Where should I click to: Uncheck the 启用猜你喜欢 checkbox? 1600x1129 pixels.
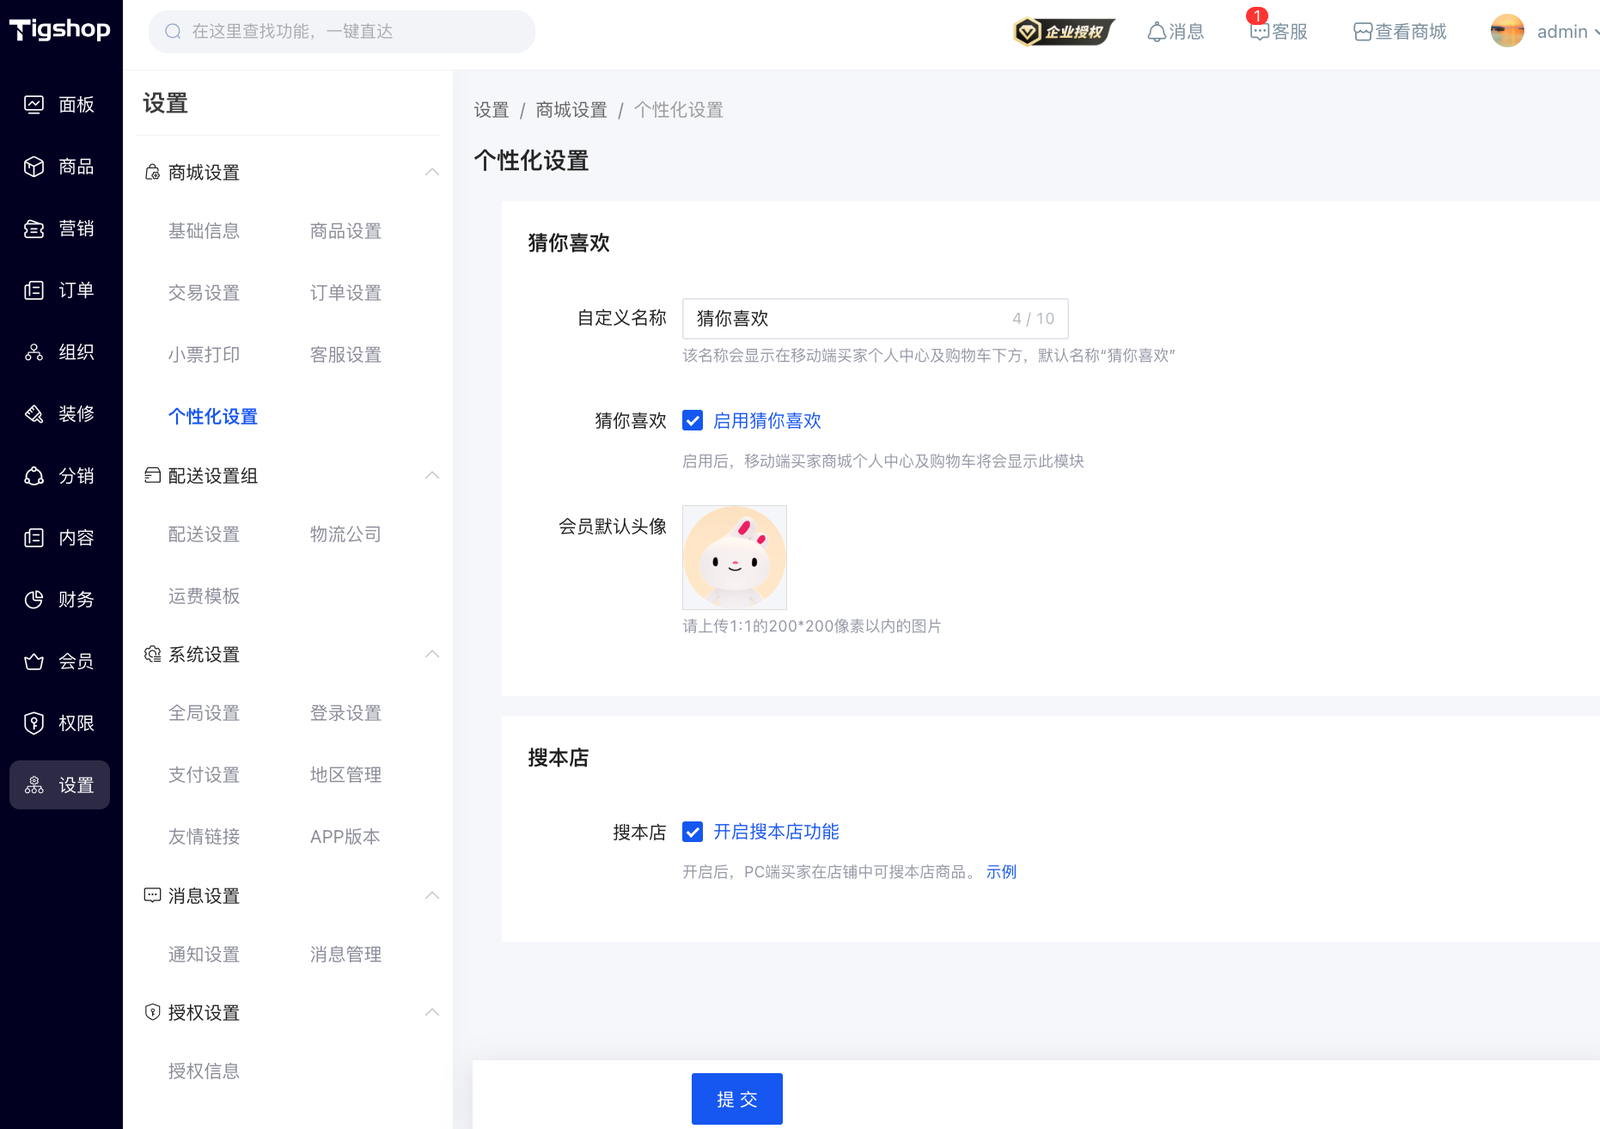click(x=693, y=421)
